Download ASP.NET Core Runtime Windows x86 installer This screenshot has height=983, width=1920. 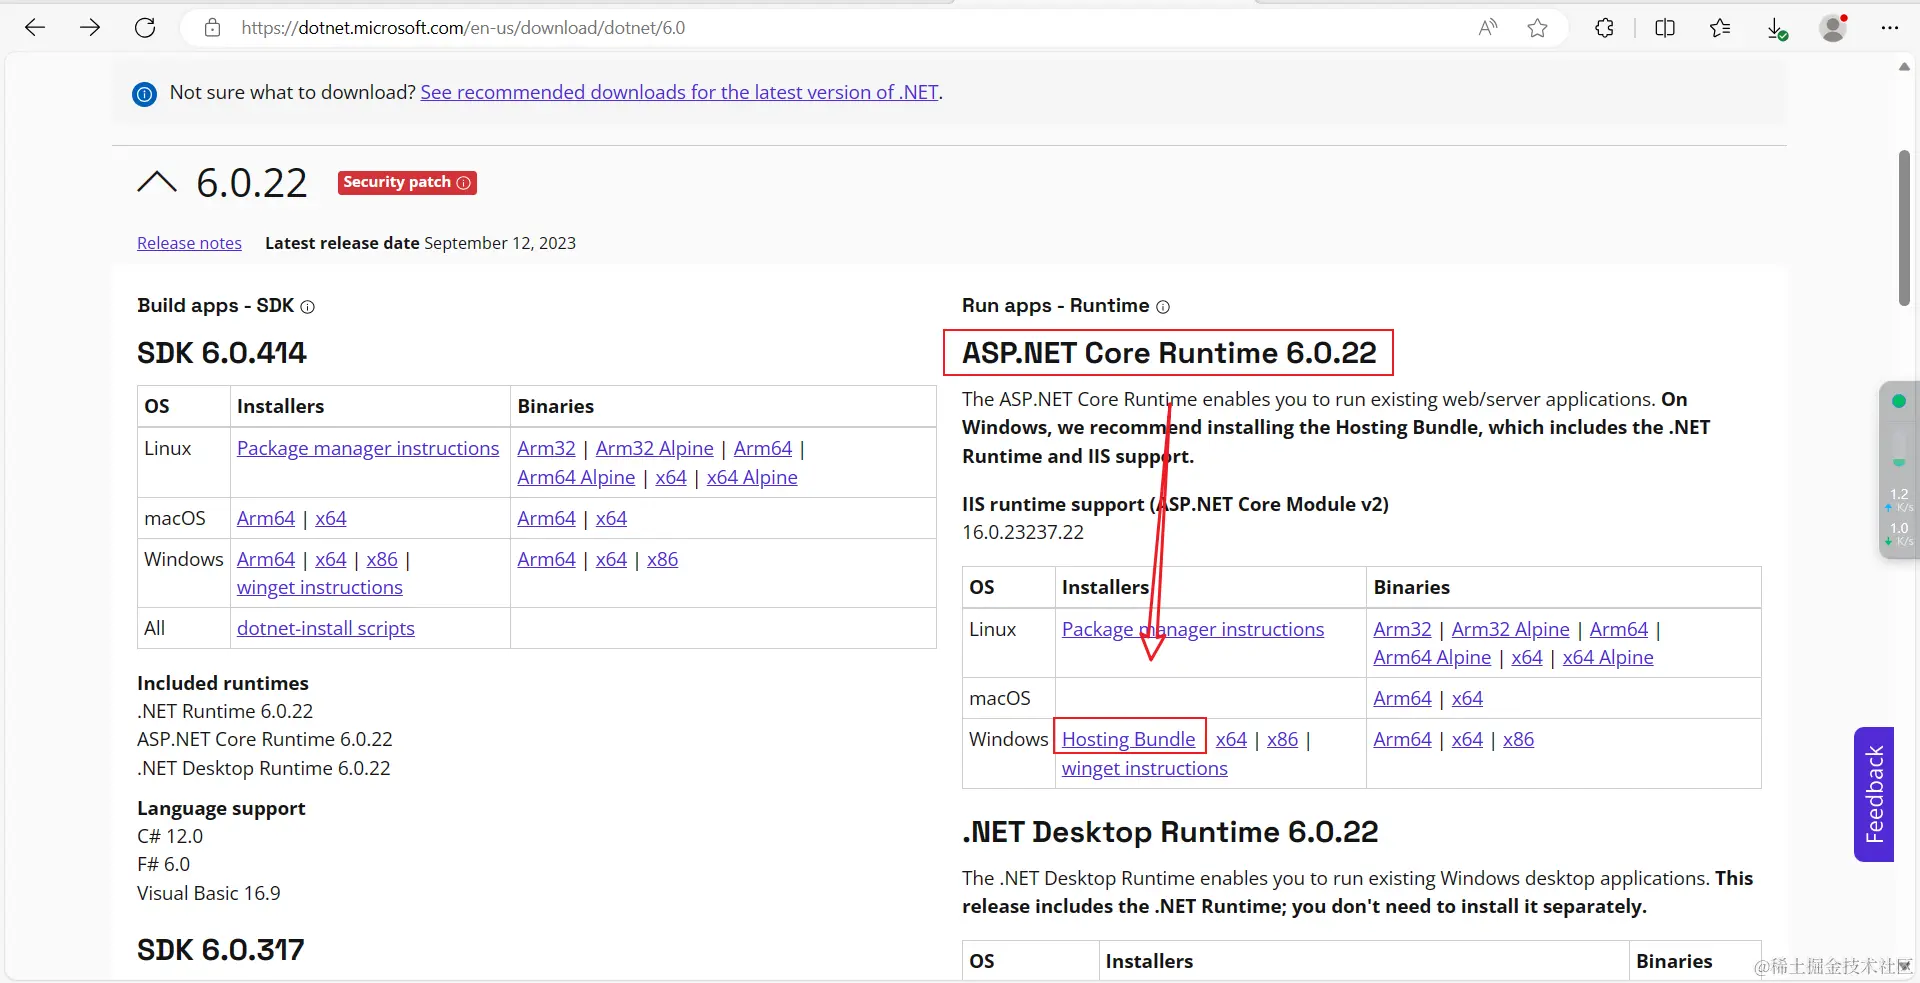1282,739
